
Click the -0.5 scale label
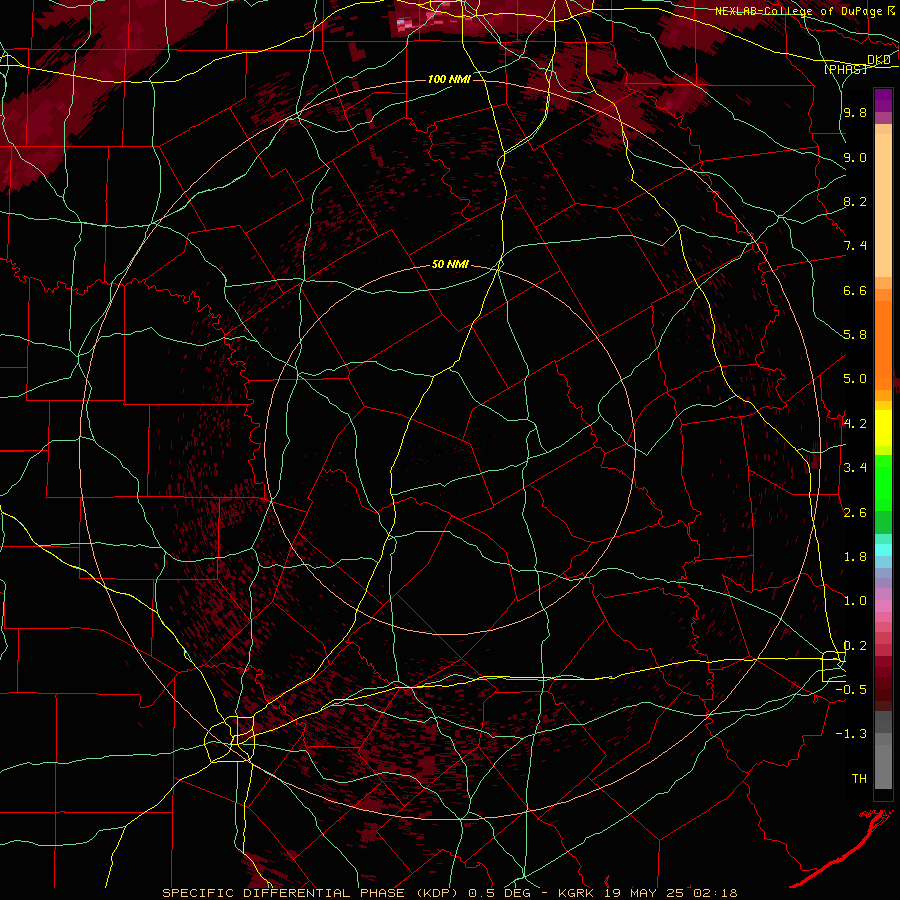click(851, 690)
